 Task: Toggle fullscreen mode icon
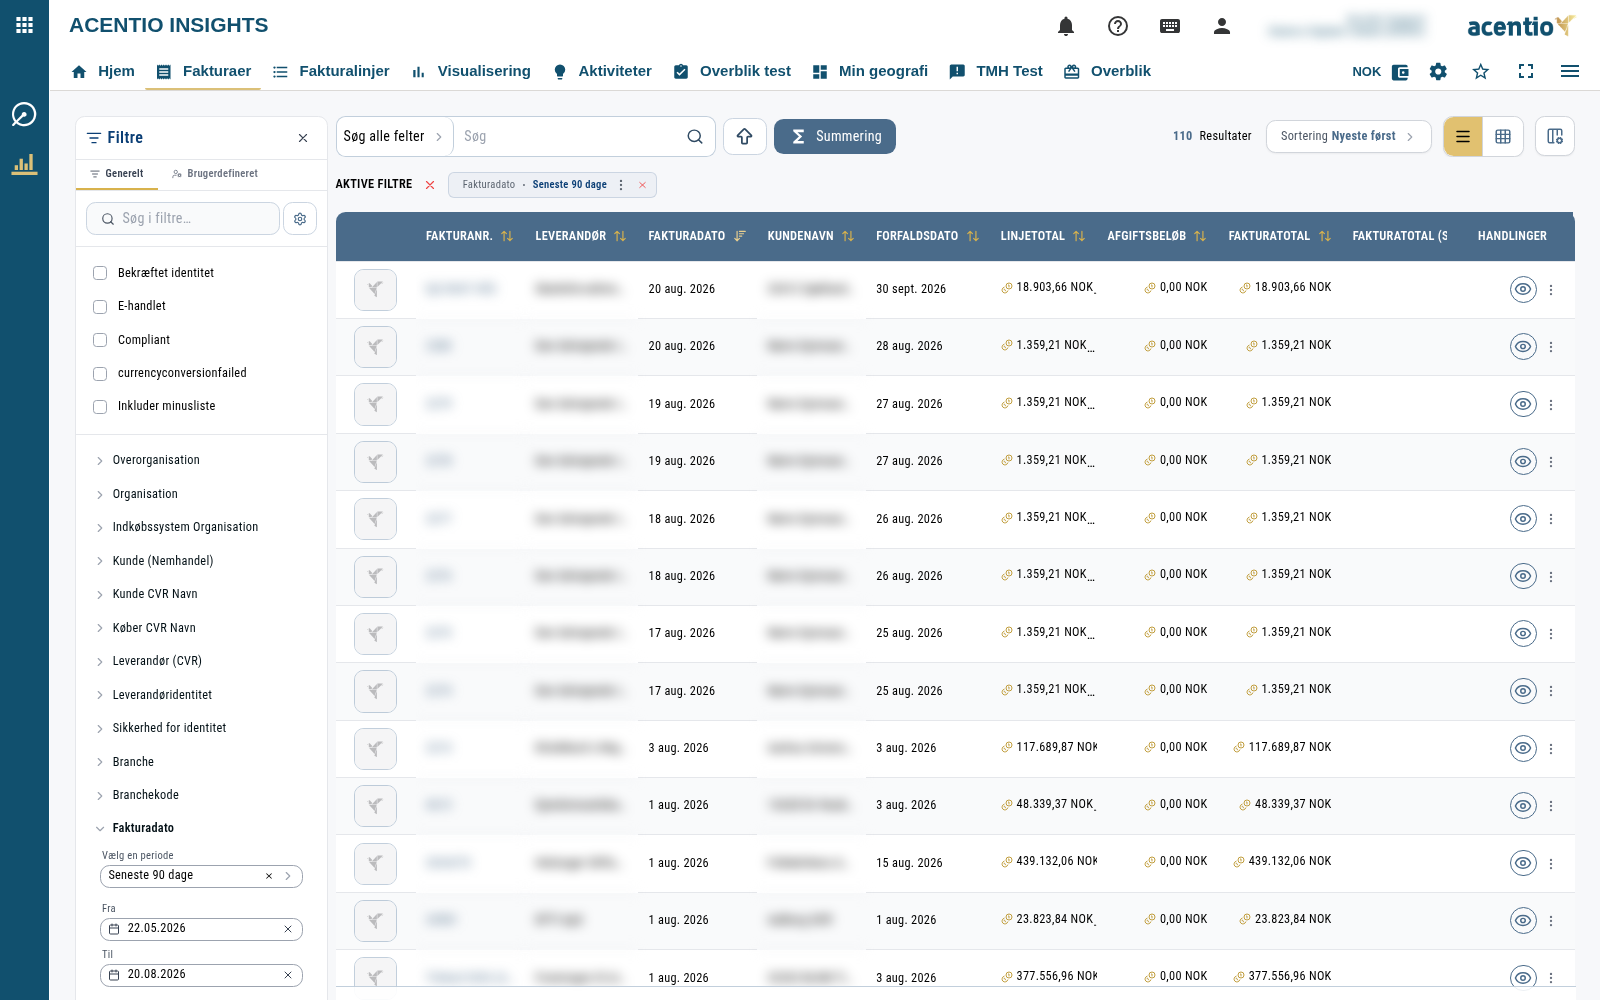(x=1526, y=71)
